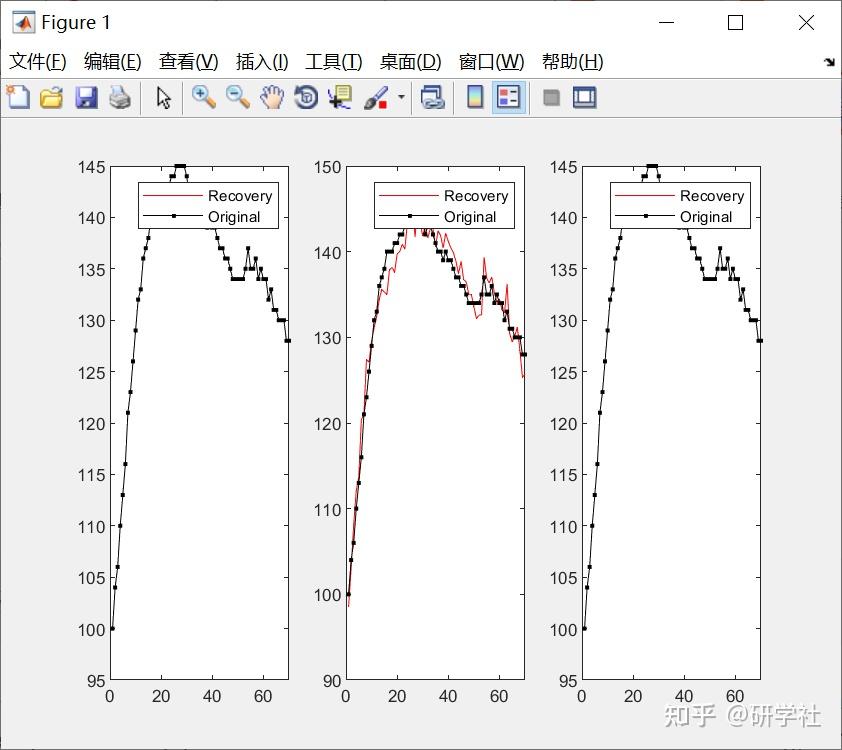The image size is (842, 750).
Task: Select the Recovery legend entry in middle plot
Action: coord(476,195)
